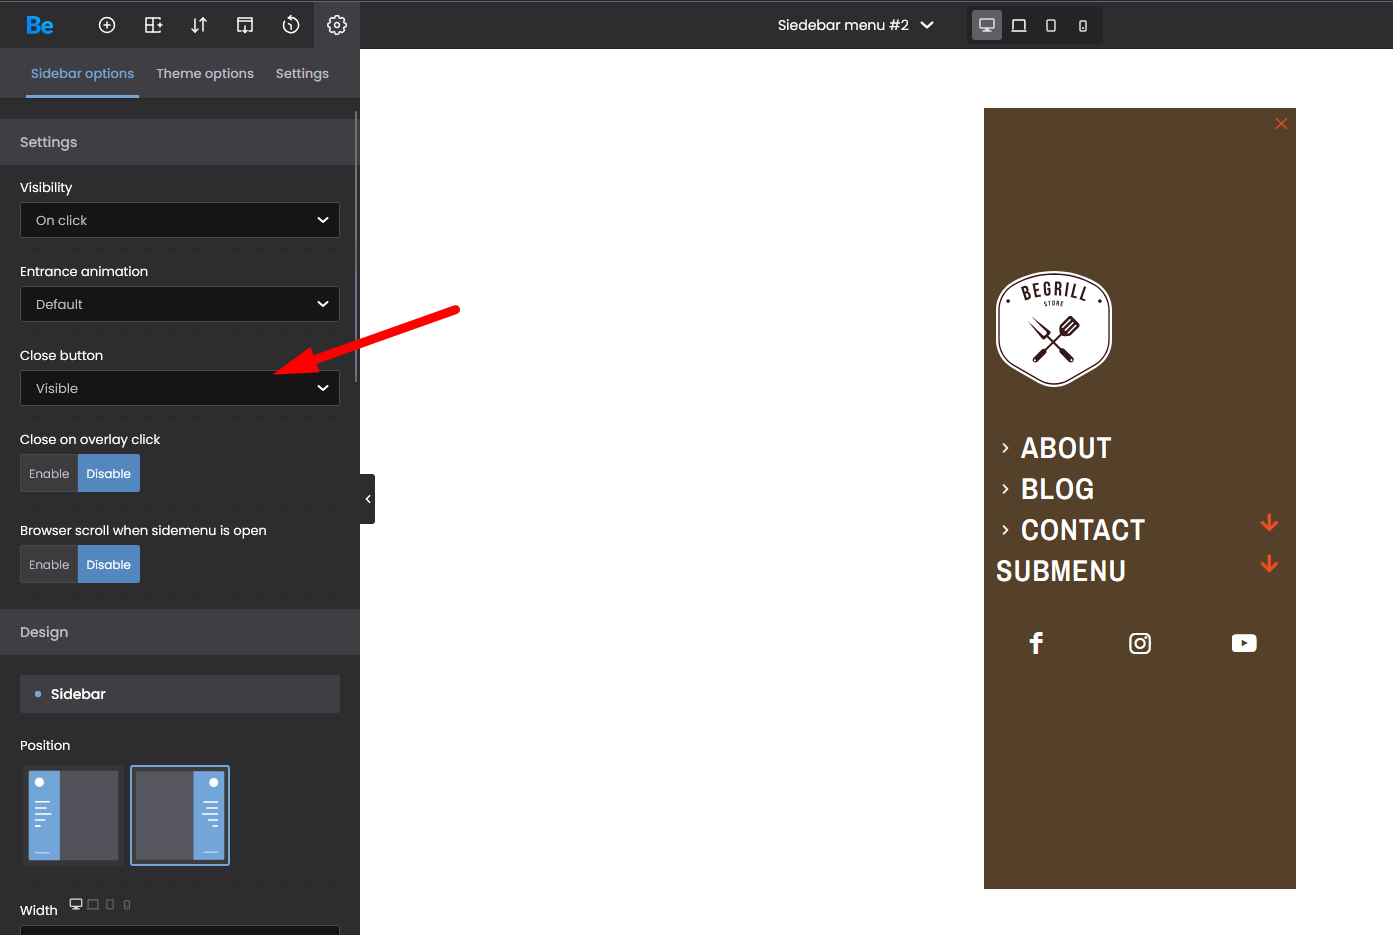Screen dimensions: 1393x935
Task: Open the Entrance animation dropdown
Action: pyautogui.click(x=180, y=304)
